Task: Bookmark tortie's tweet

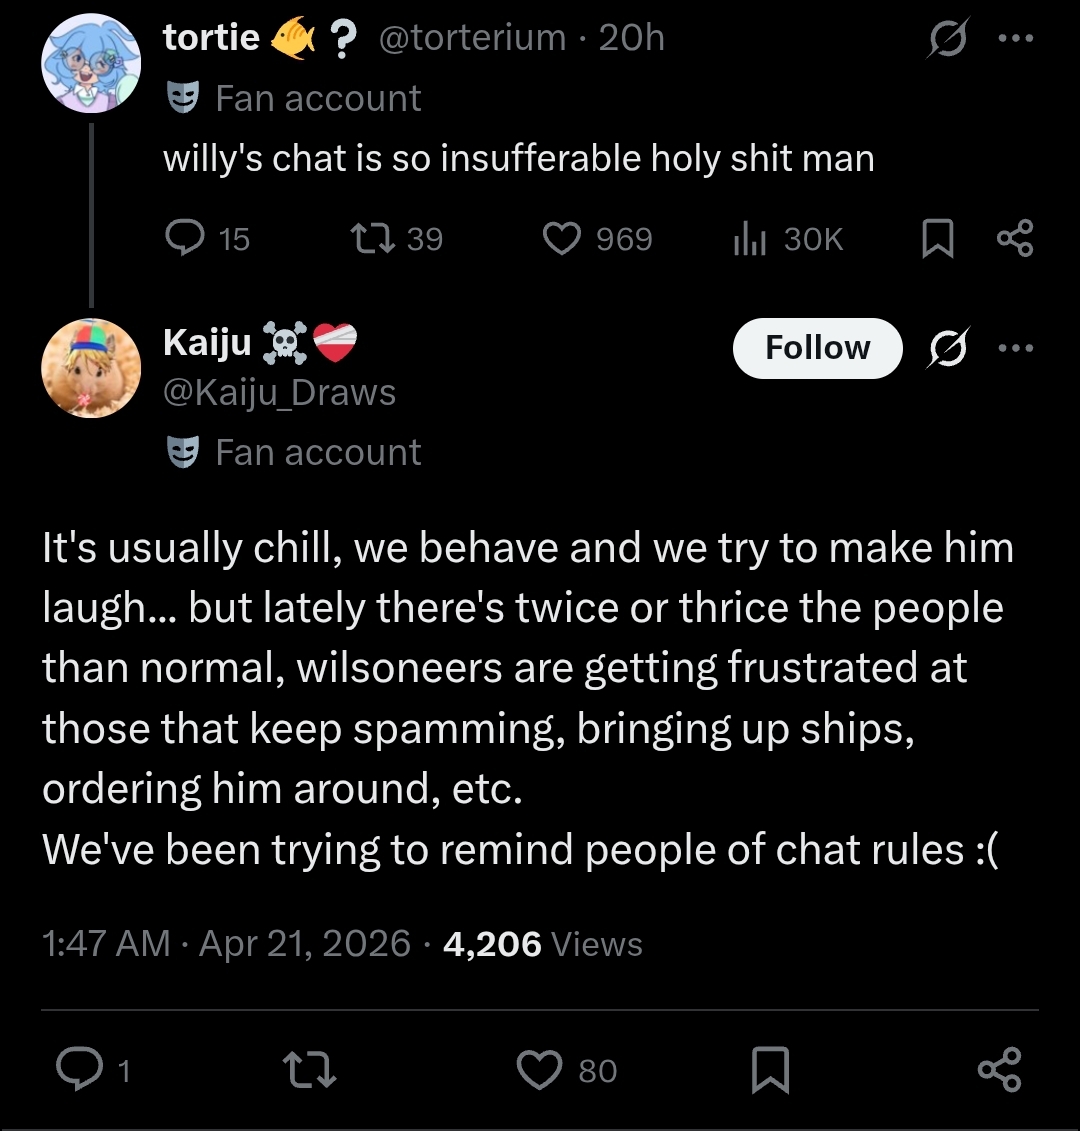Action: pos(937,239)
